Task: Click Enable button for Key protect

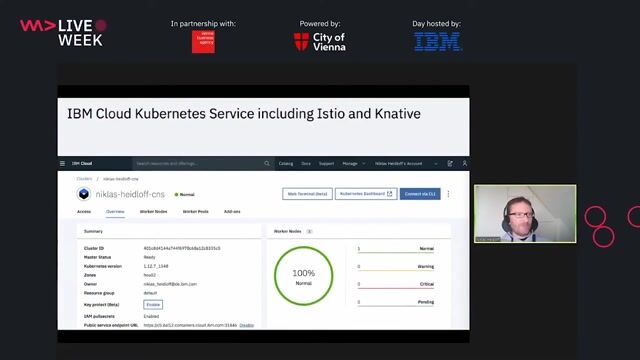Action: [x=153, y=304]
